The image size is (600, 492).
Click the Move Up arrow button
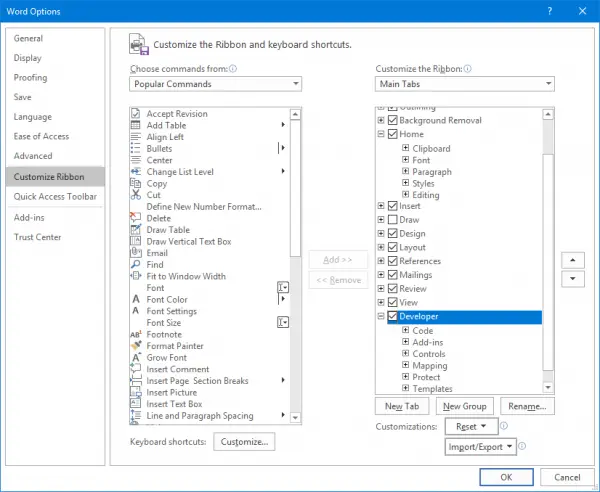pos(572,260)
